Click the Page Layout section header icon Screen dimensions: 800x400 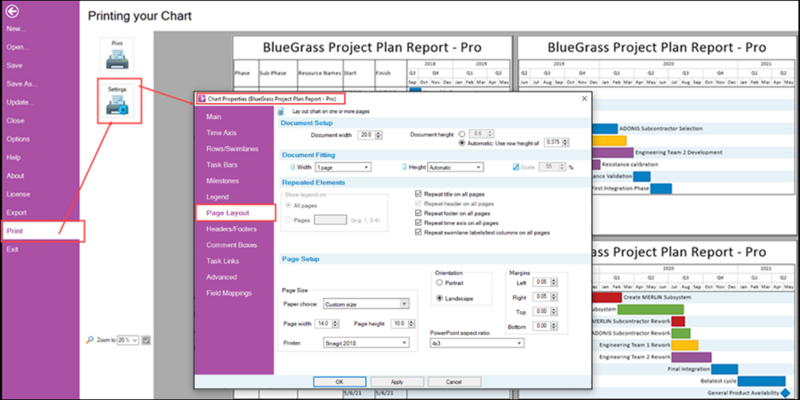pyautogui.click(x=283, y=110)
